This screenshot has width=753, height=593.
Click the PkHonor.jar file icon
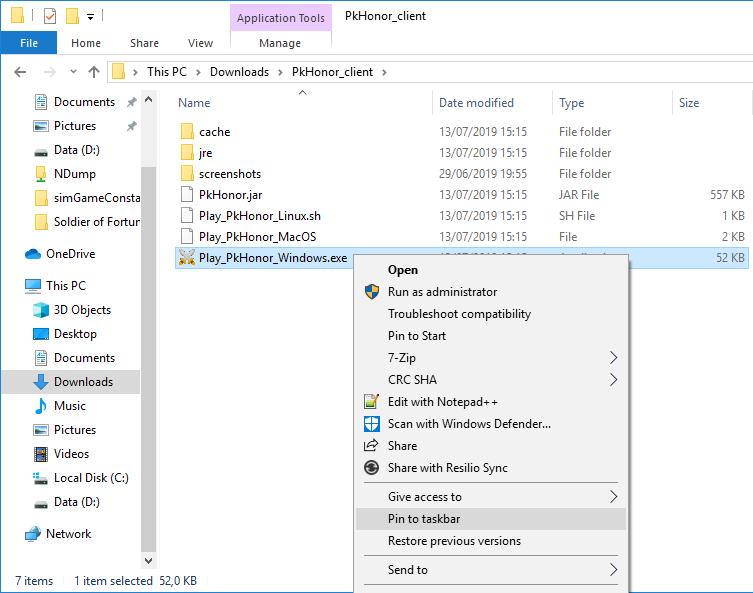coord(186,195)
